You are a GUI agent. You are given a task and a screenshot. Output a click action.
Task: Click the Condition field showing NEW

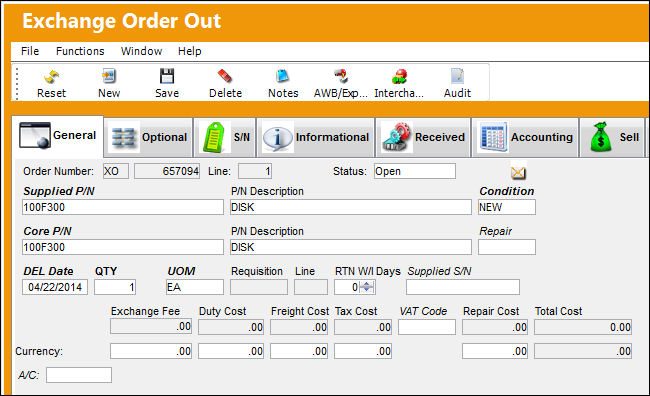click(x=507, y=207)
